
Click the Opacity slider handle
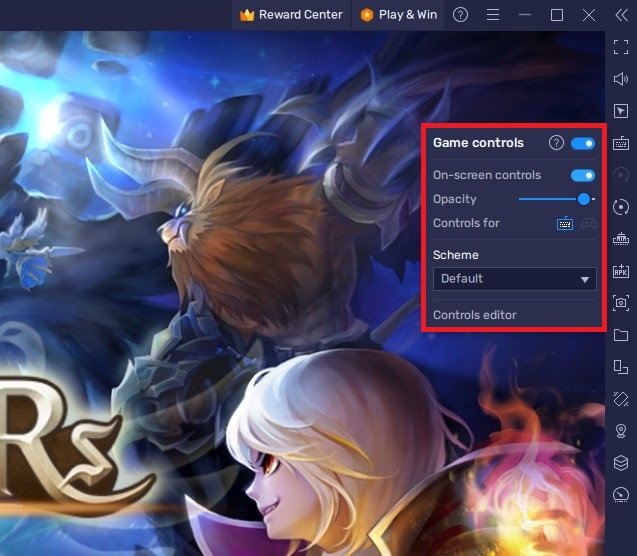pos(584,199)
